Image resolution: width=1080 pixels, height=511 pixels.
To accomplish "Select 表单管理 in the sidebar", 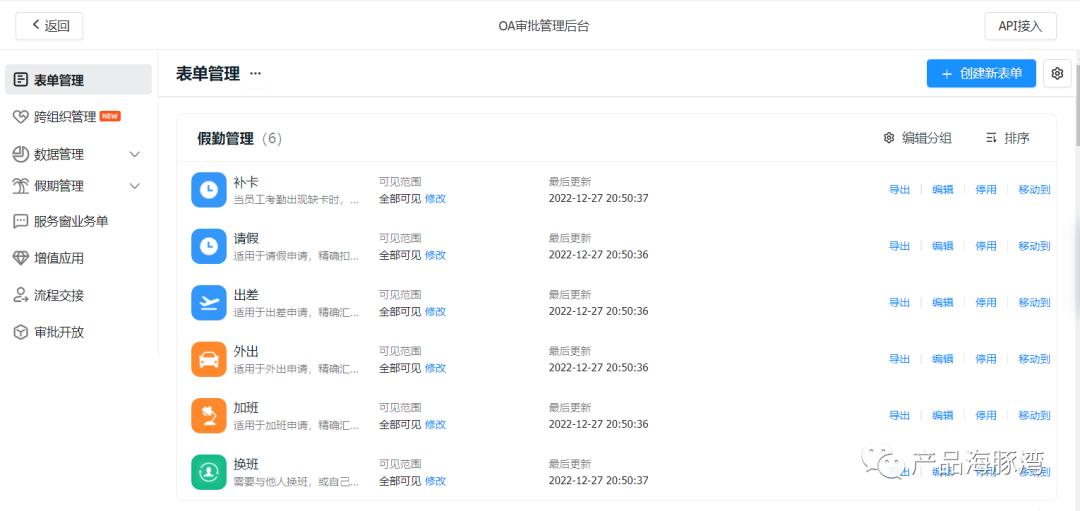I will [79, 80].
